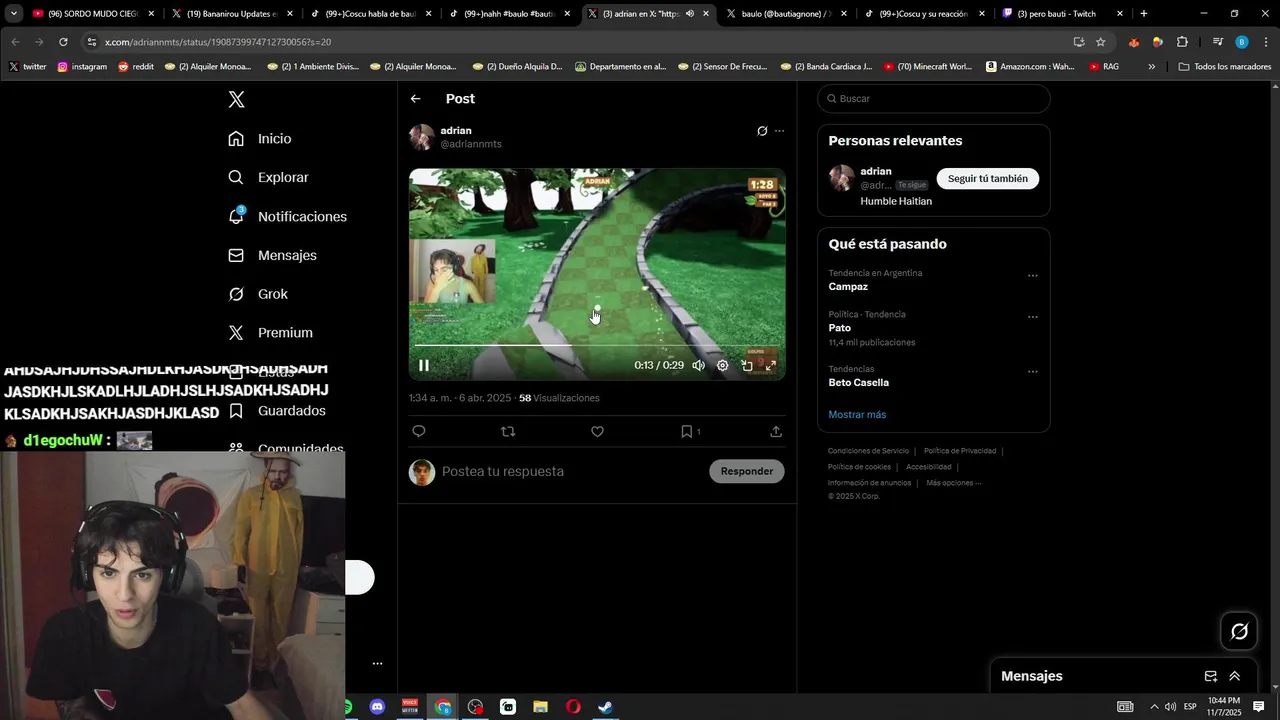Screen dimensions: 1280x720
Task: Switch to the 'Bananirou Updates' tab
Action: 231,14
